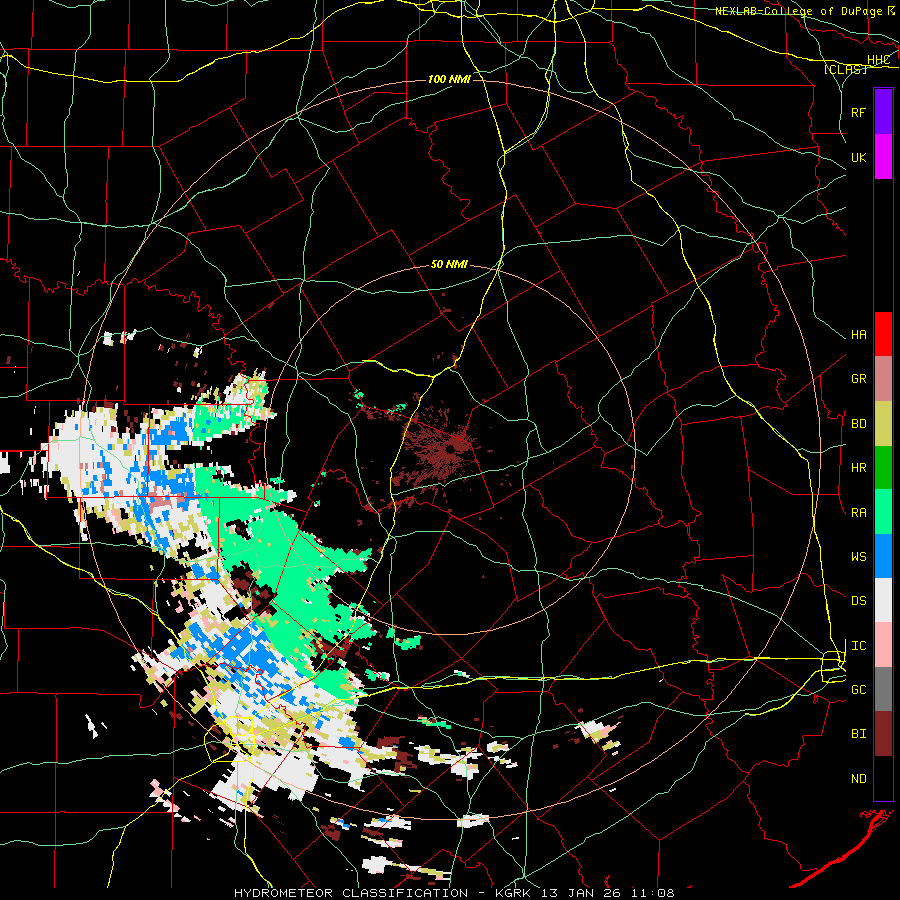Click the UK legend label
Image resolution: width=900 pixels, height=900 pixels.
(x=859, y=157)
